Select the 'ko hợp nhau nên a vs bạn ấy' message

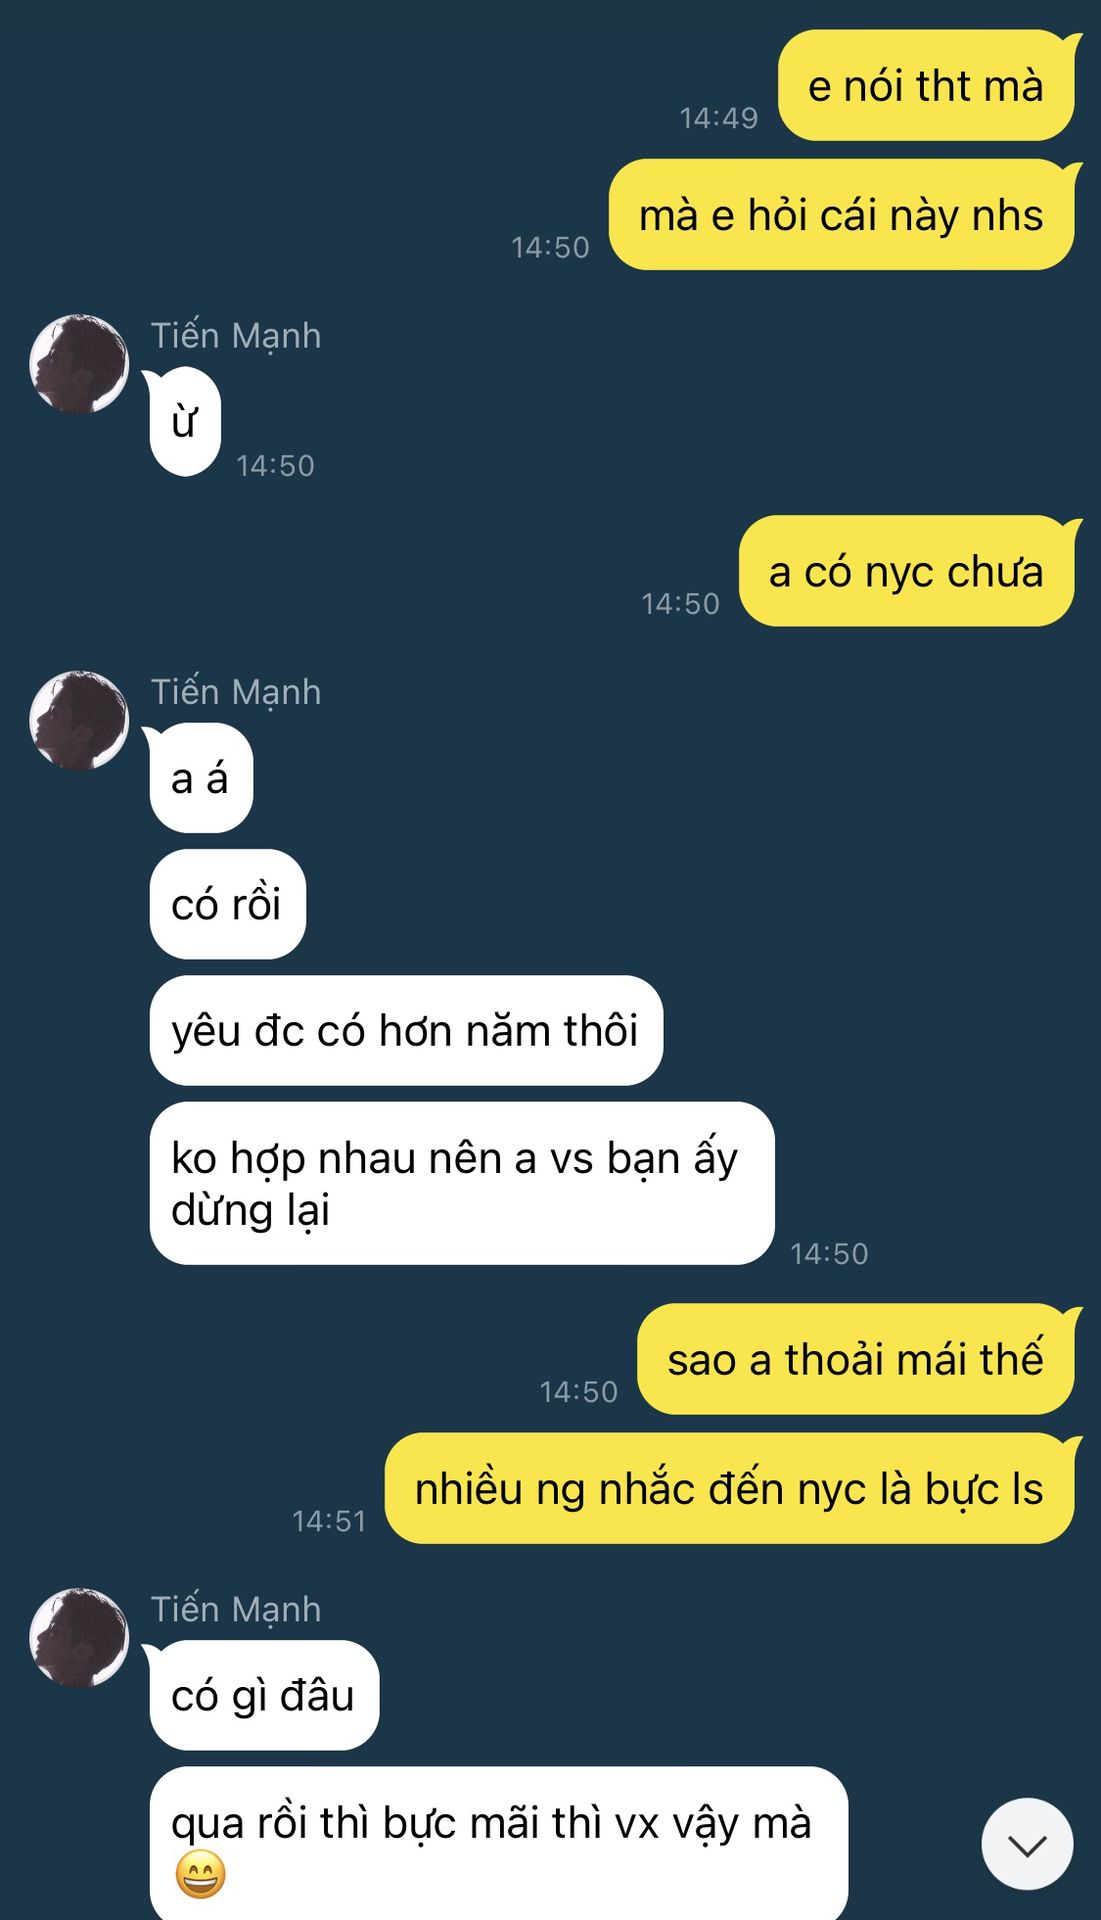pyautogui.click(x=462, y=1183)
